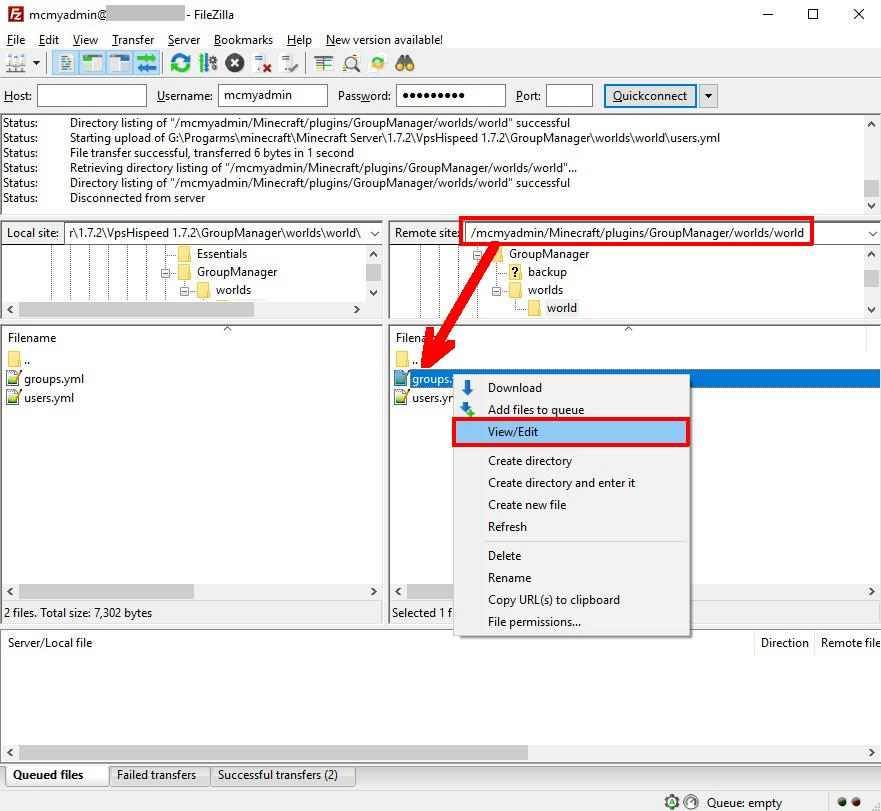Open Local site path dropdown
This screenshot has width=881, height=811.
coord(375,233)
